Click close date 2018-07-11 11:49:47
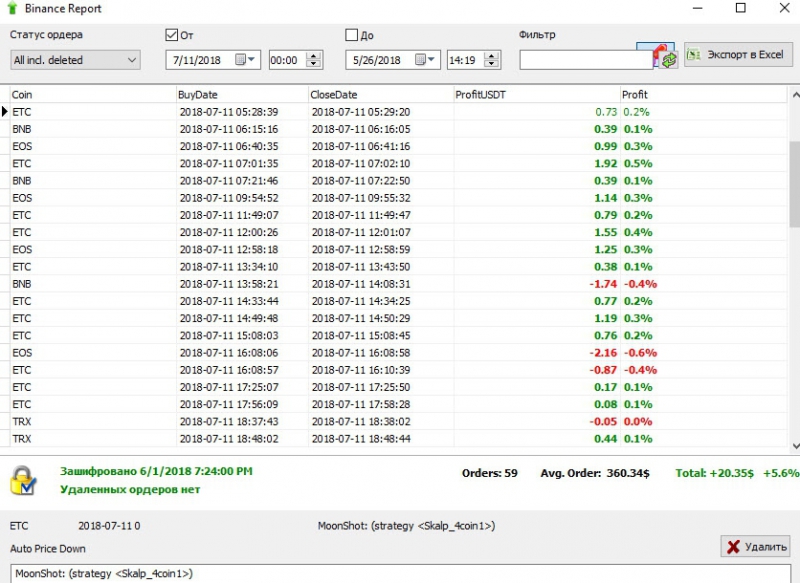Viewport: 800px width, 583px height. (361, 215)
